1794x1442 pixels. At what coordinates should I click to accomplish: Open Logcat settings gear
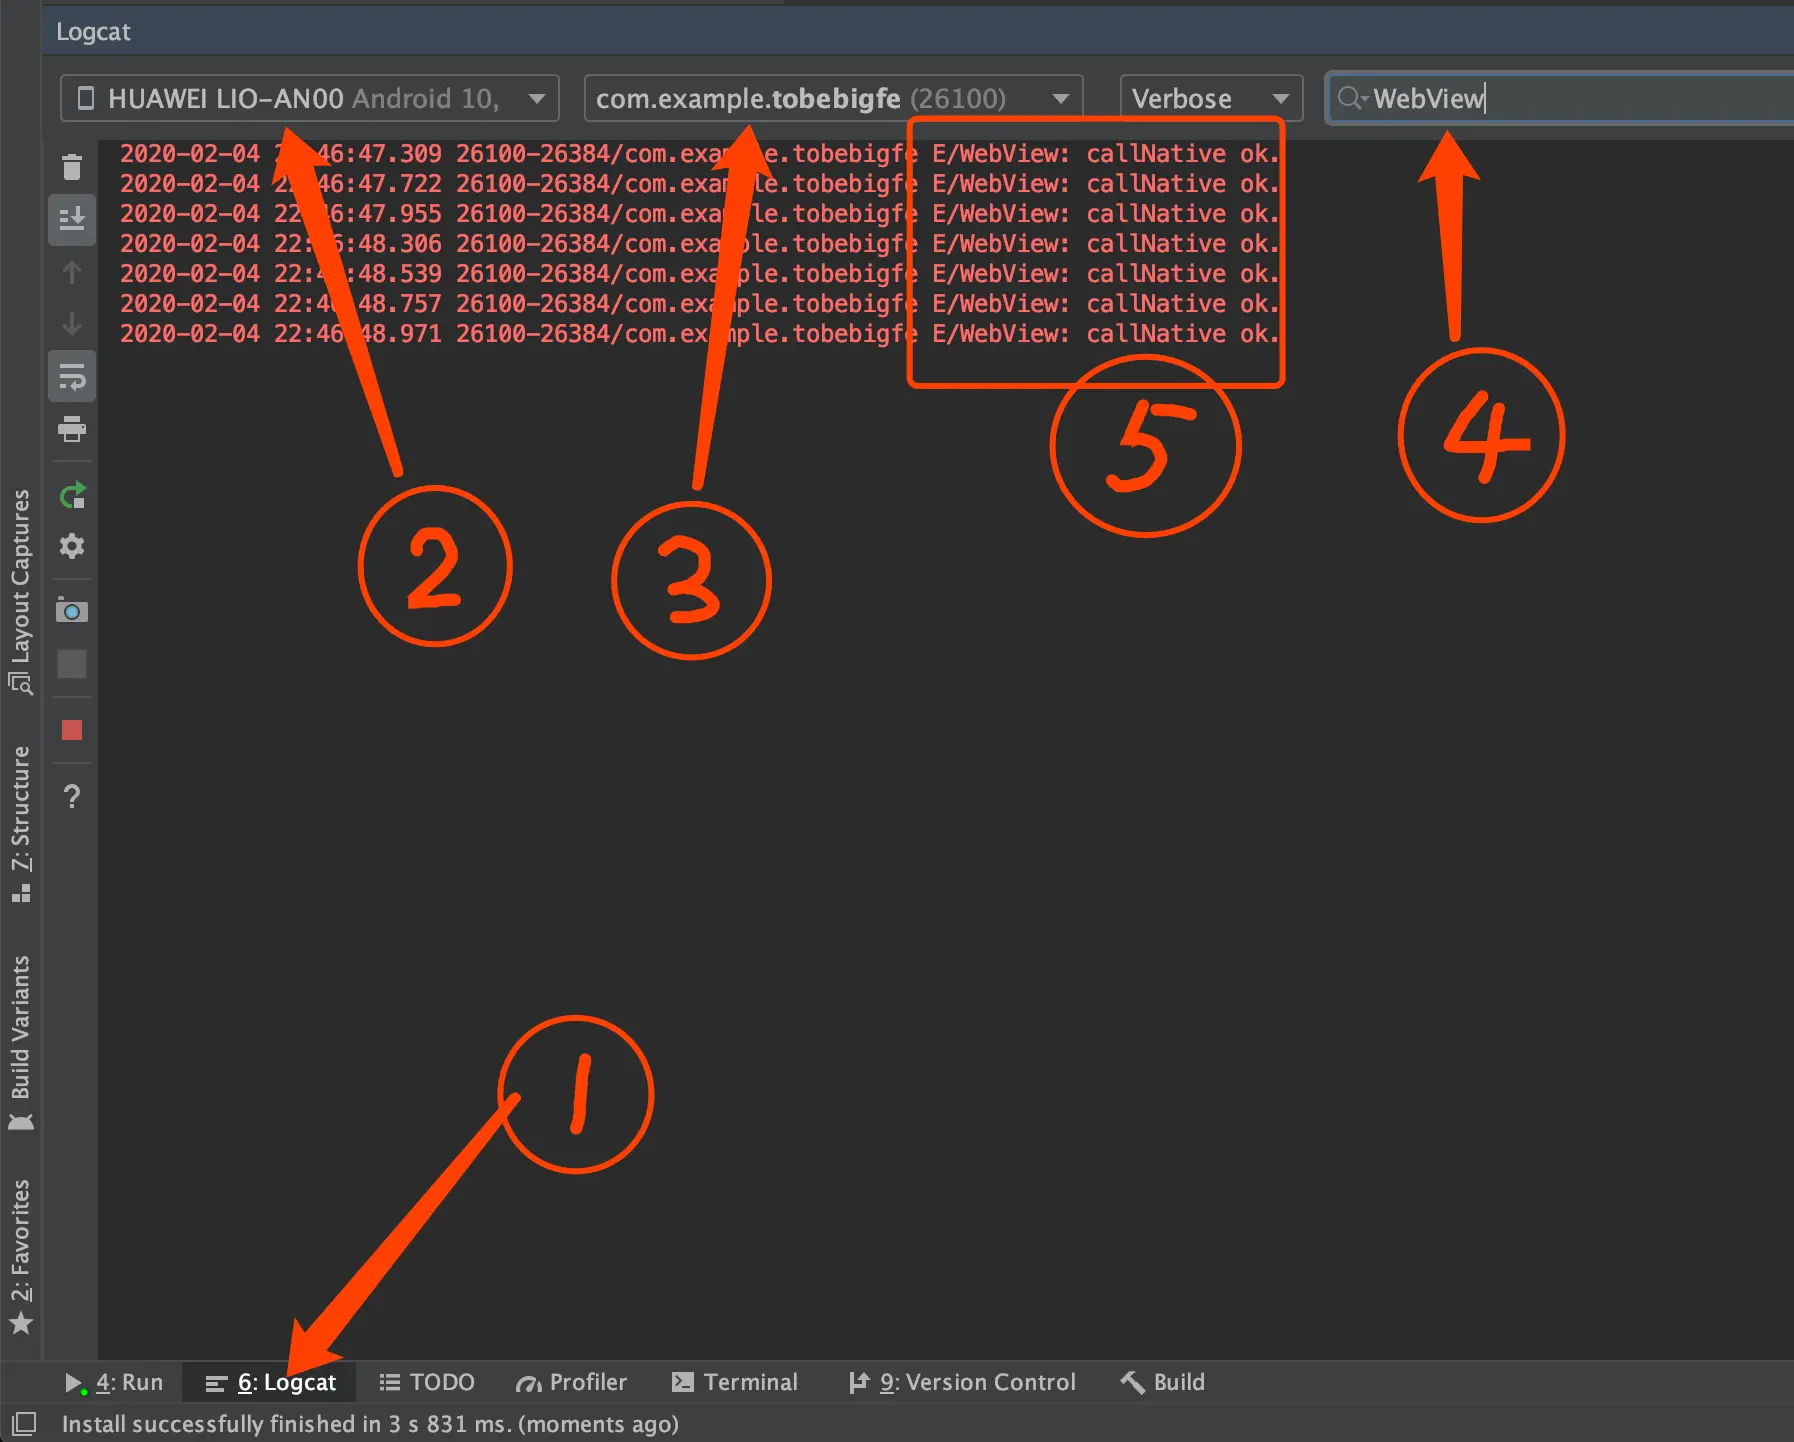point(72,546)
